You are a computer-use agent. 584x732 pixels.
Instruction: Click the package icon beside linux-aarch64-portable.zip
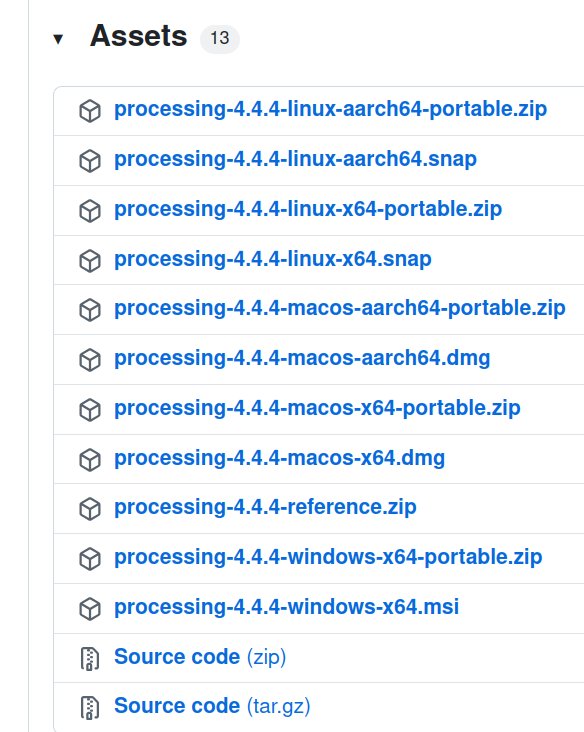point(90,111)
